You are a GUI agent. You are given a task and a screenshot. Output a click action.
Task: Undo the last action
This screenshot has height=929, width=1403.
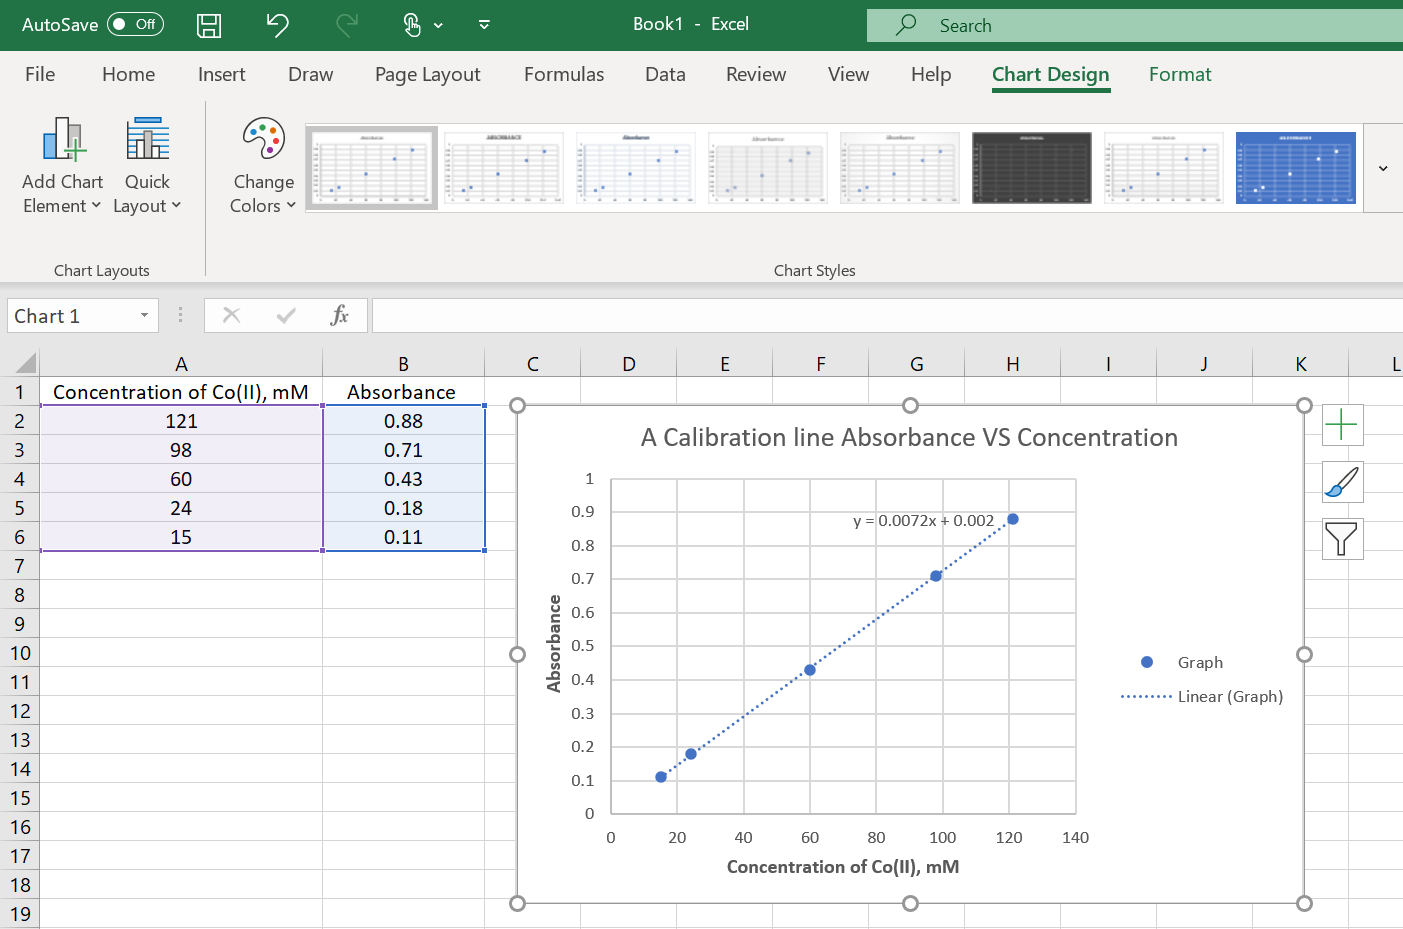click(277, 24)
